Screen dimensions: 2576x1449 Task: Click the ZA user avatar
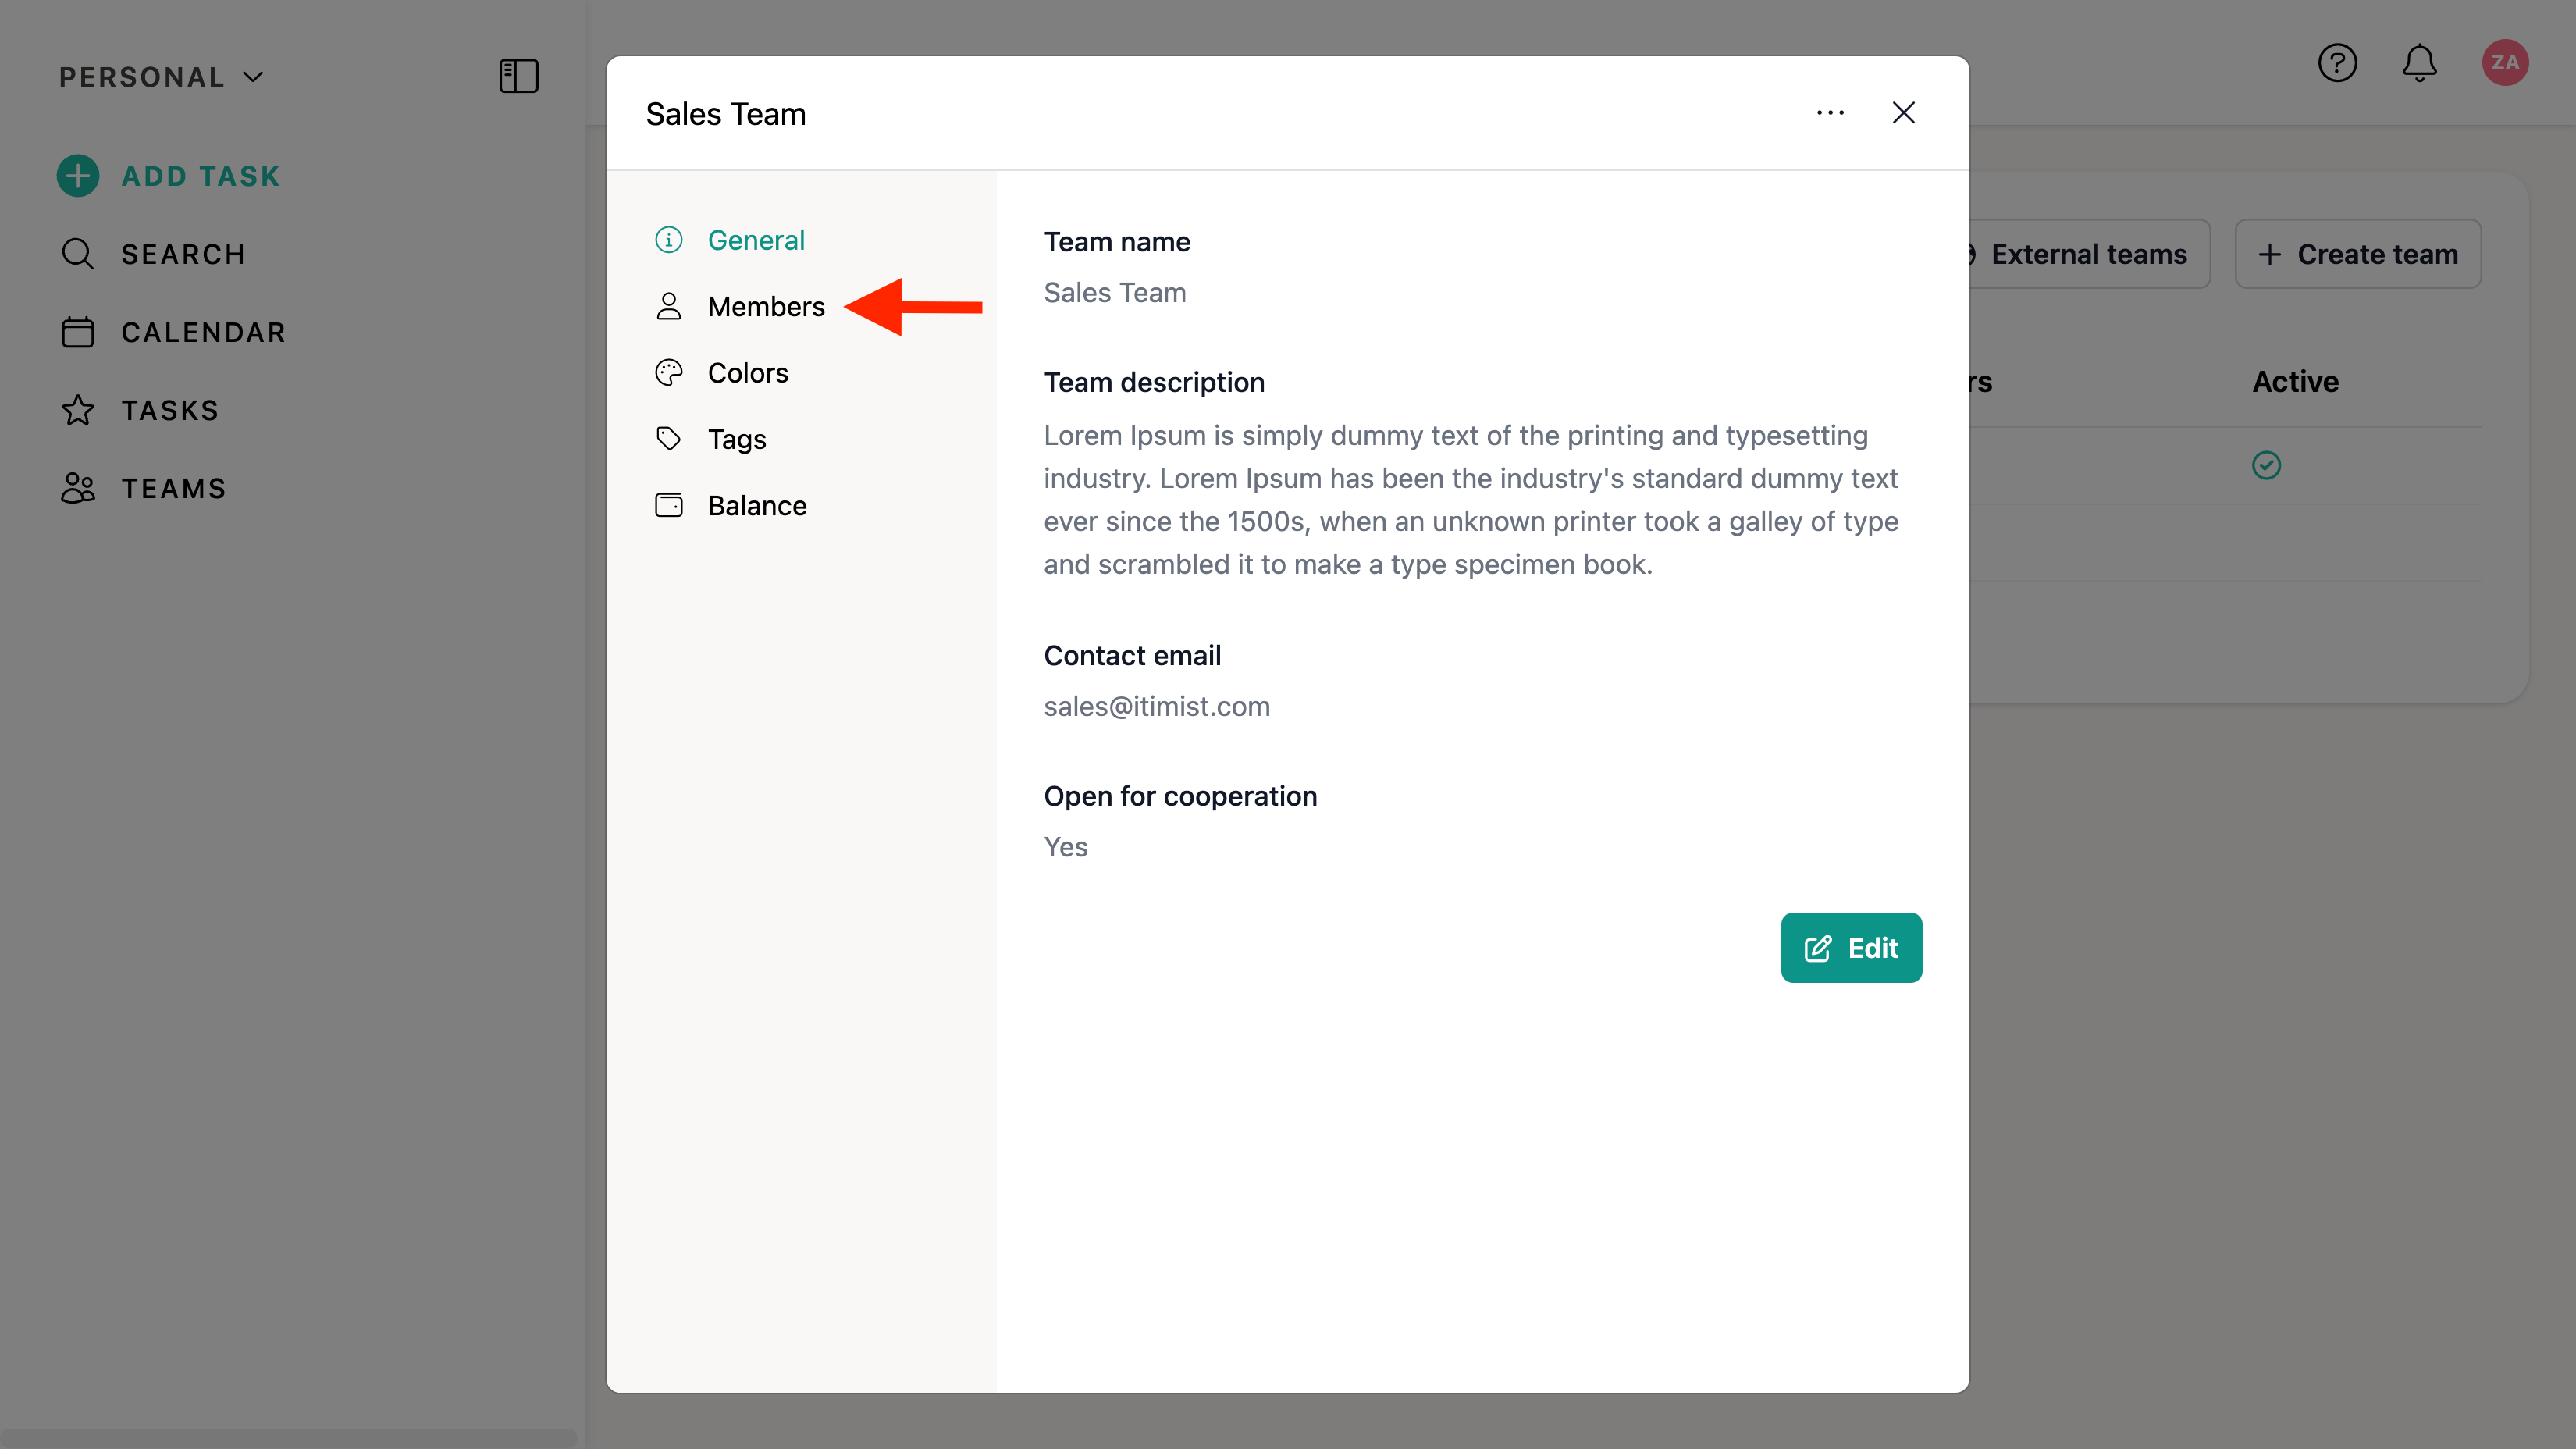point(2504,63)
